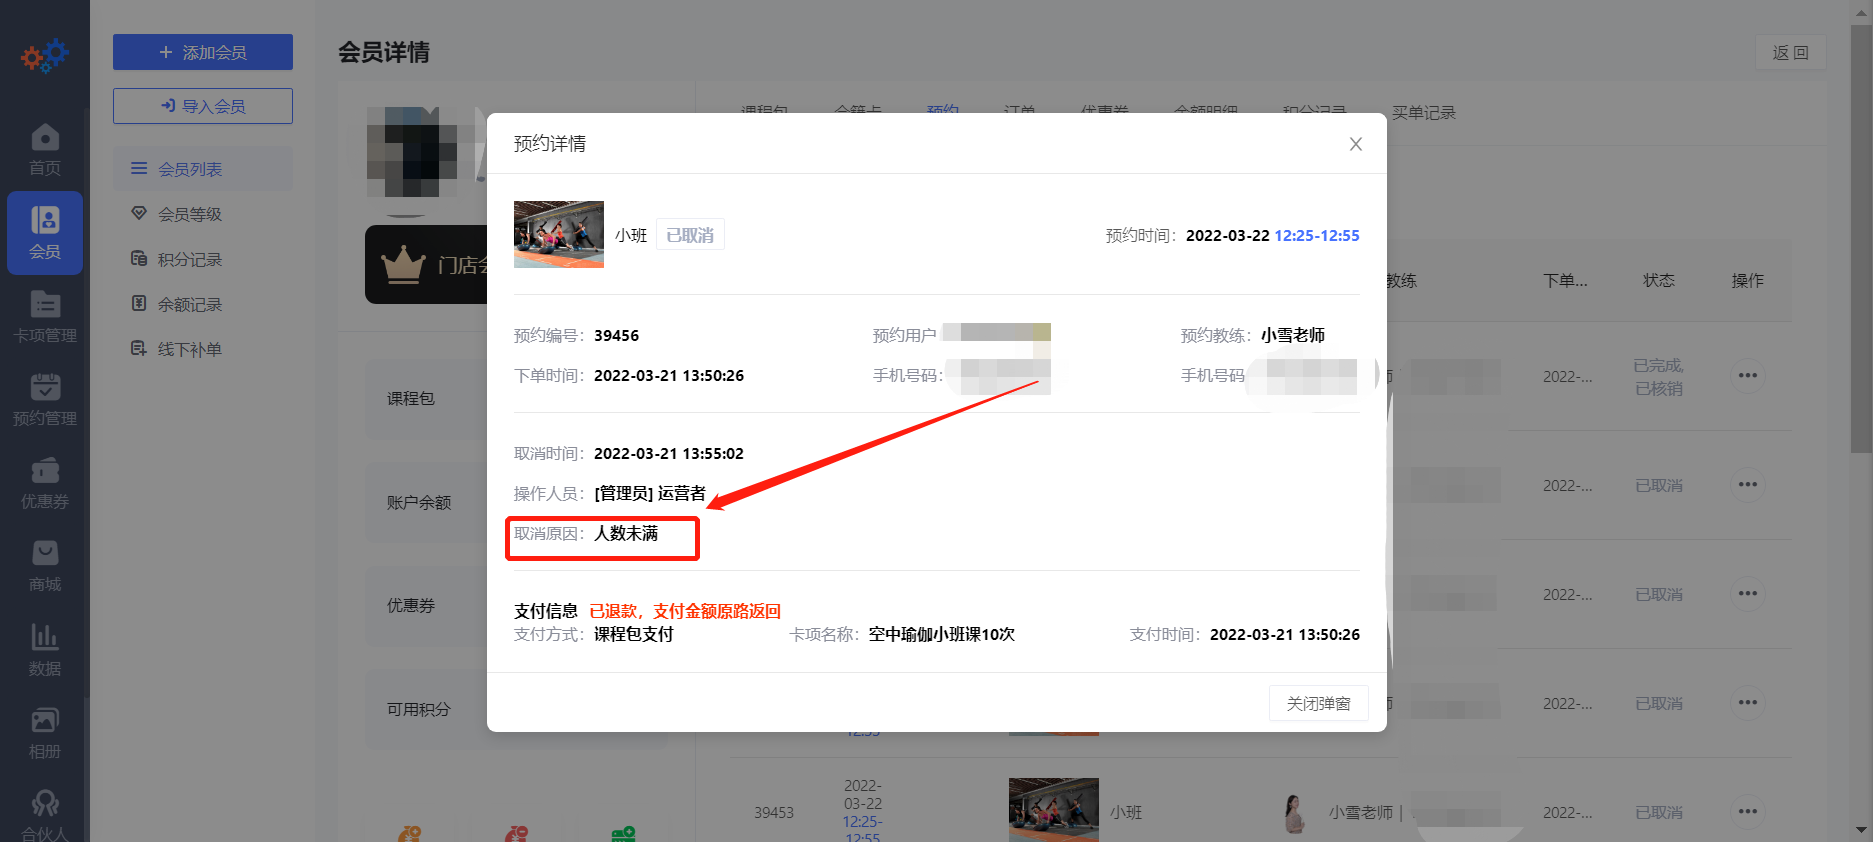Switch to the 买单记录 tab
The width and height of the screenshot is (1873, 842).
(x=1423, y=113)
